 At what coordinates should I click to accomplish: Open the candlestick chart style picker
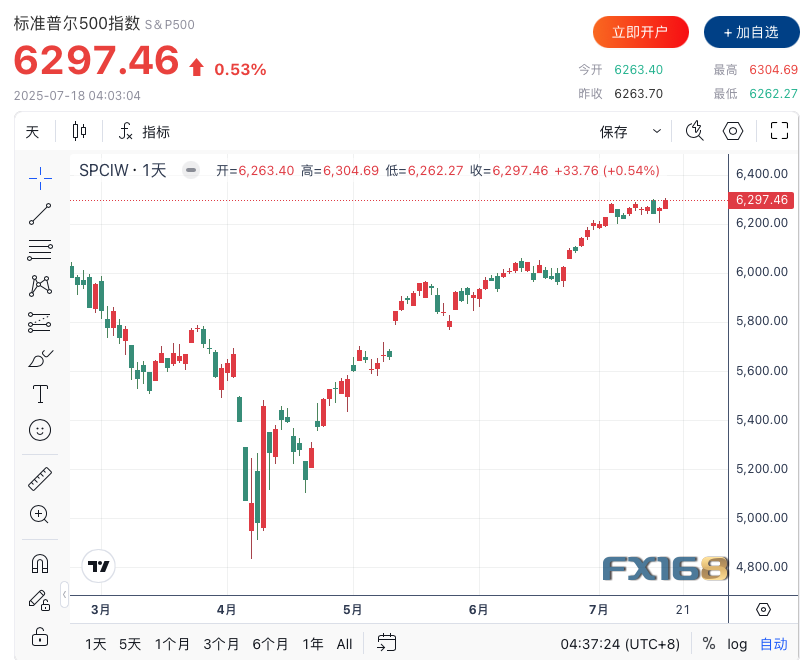click(x=80, y=131)
